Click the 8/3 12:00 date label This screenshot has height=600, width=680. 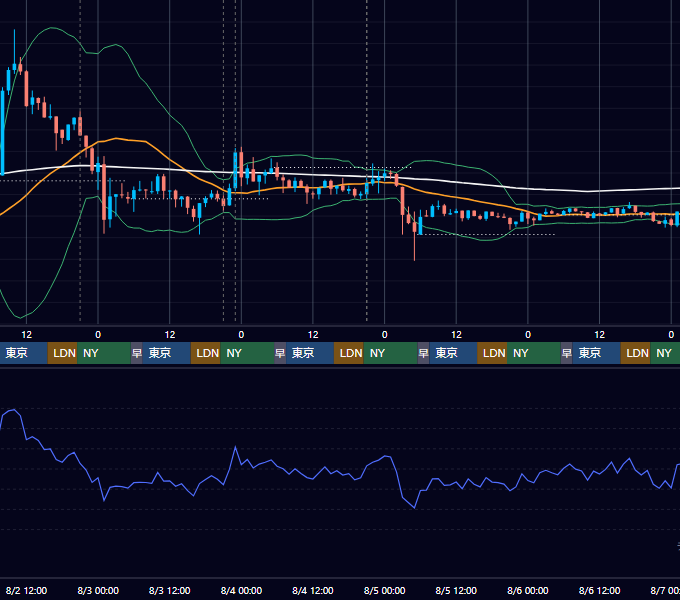pos(170,590)
